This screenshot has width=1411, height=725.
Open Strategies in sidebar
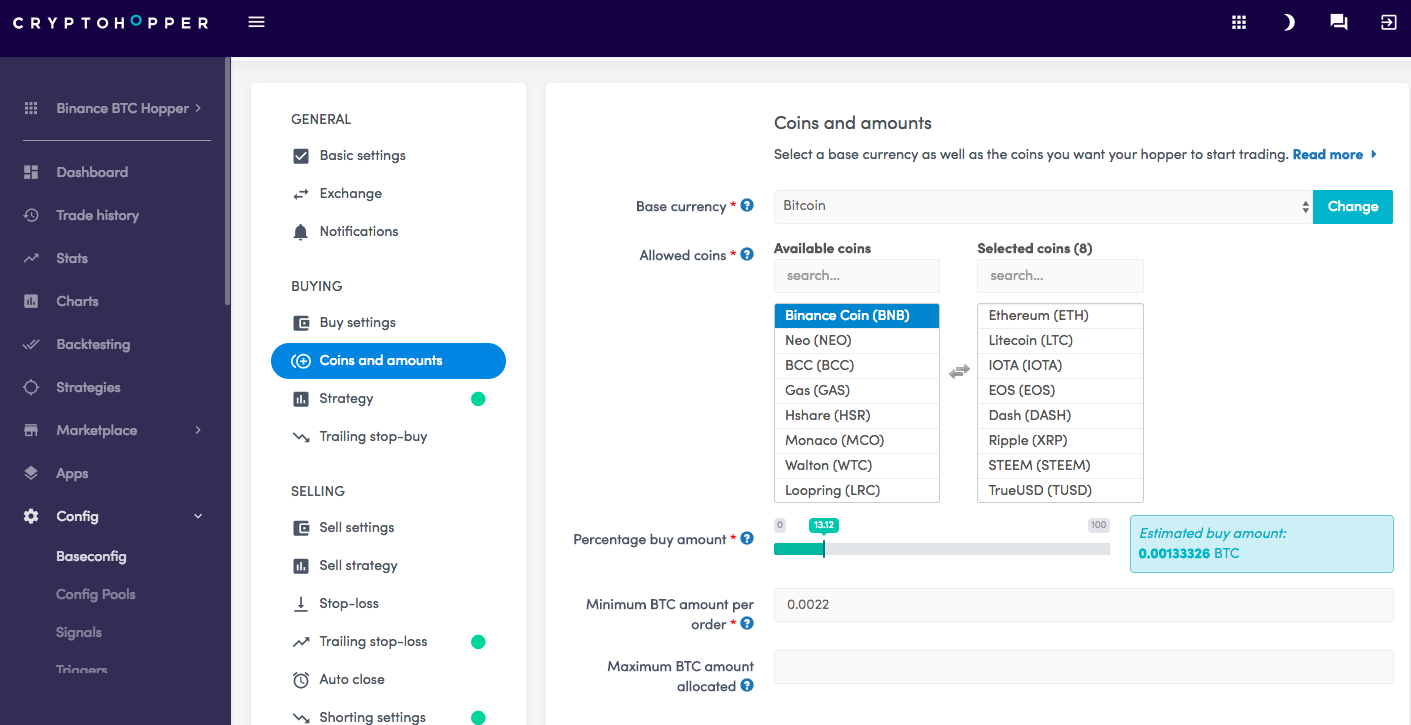tap(88, 387)
